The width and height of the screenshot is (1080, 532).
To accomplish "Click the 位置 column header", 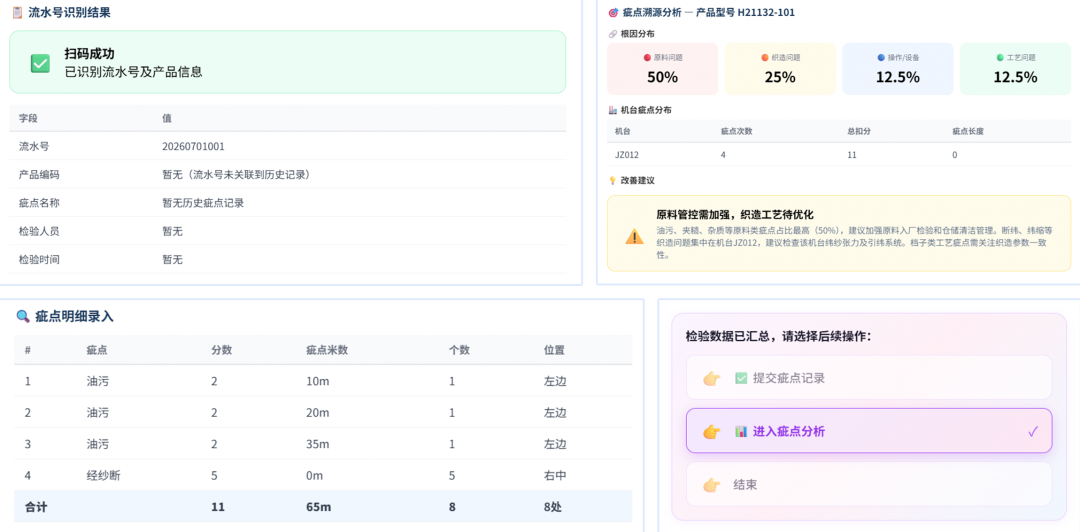I will [x=554, y=350].
